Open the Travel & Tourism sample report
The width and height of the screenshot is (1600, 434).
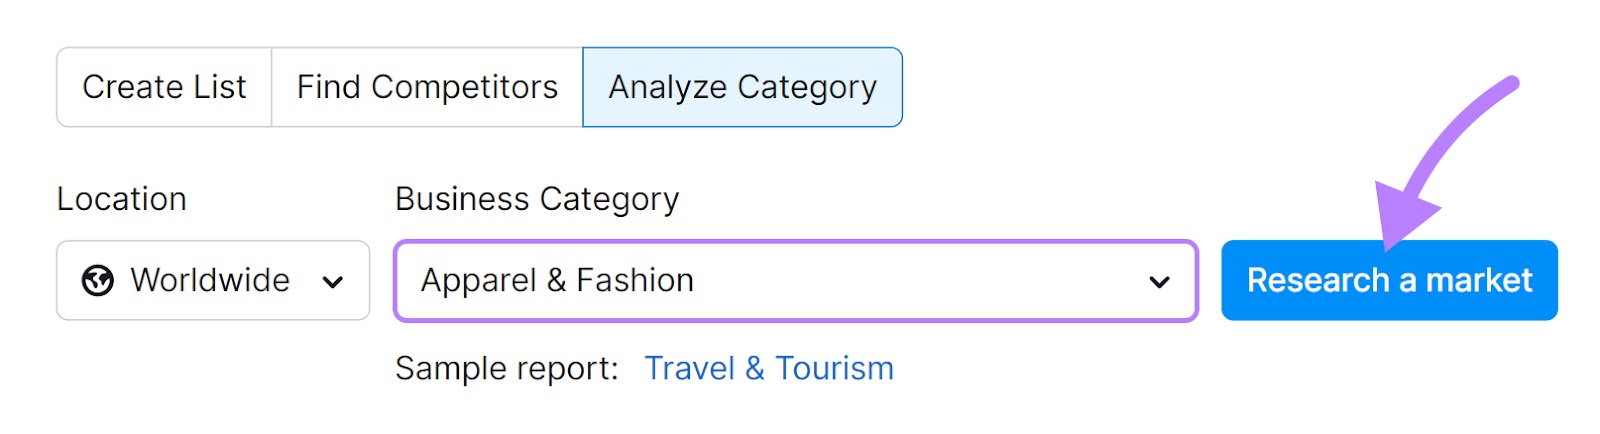tap(768, 369)
